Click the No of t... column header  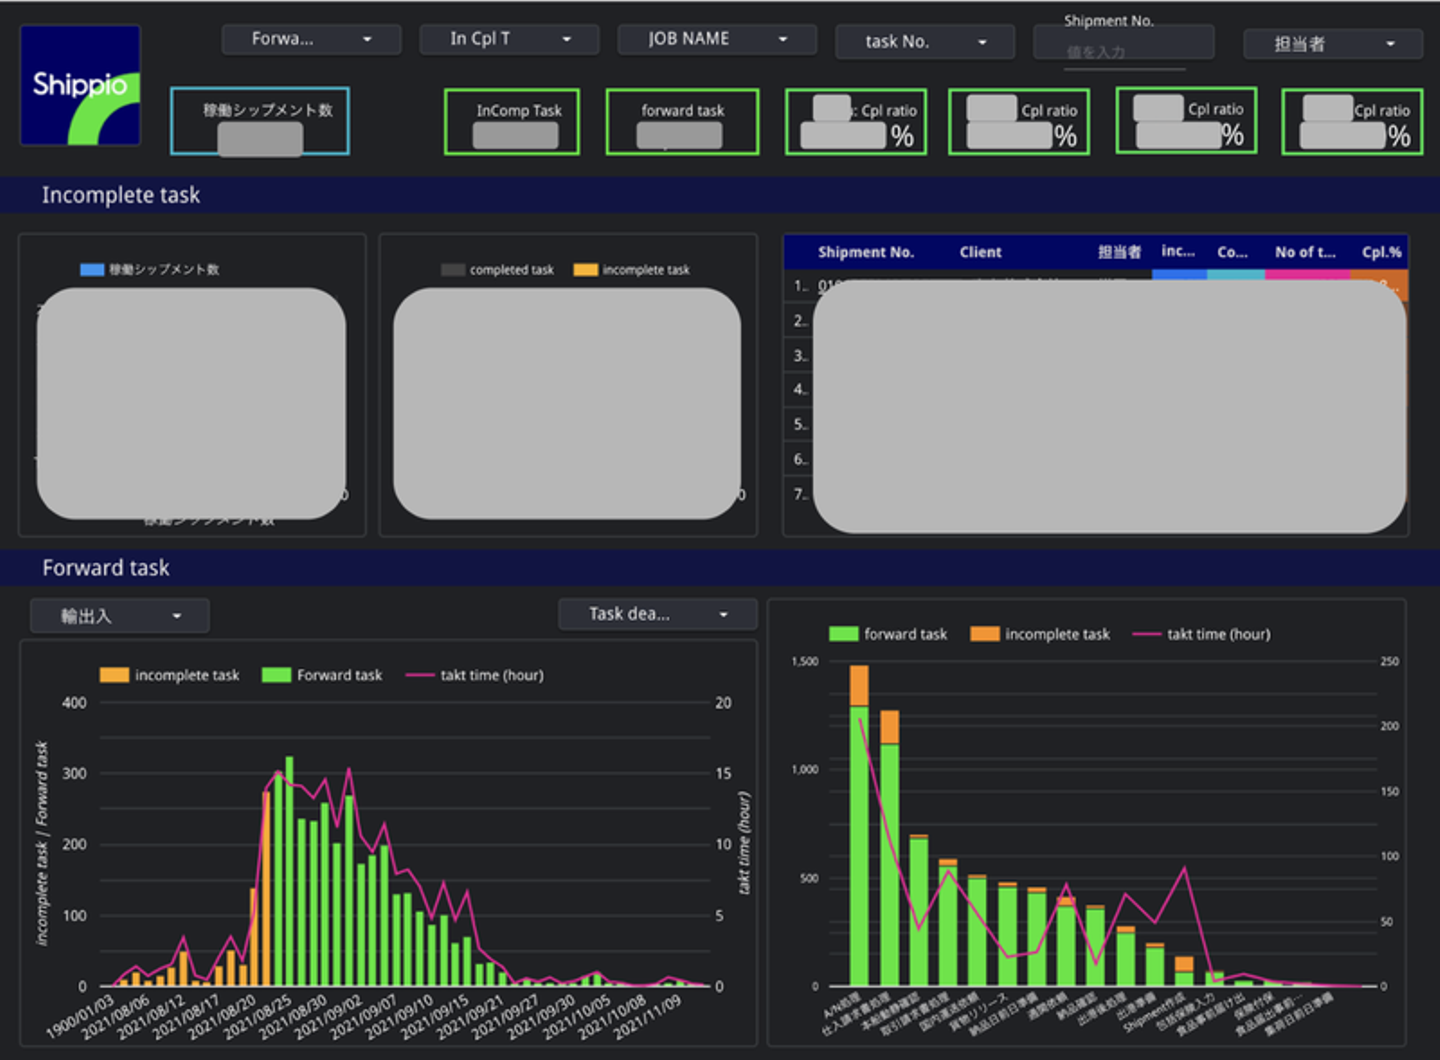pos(1304,252)
